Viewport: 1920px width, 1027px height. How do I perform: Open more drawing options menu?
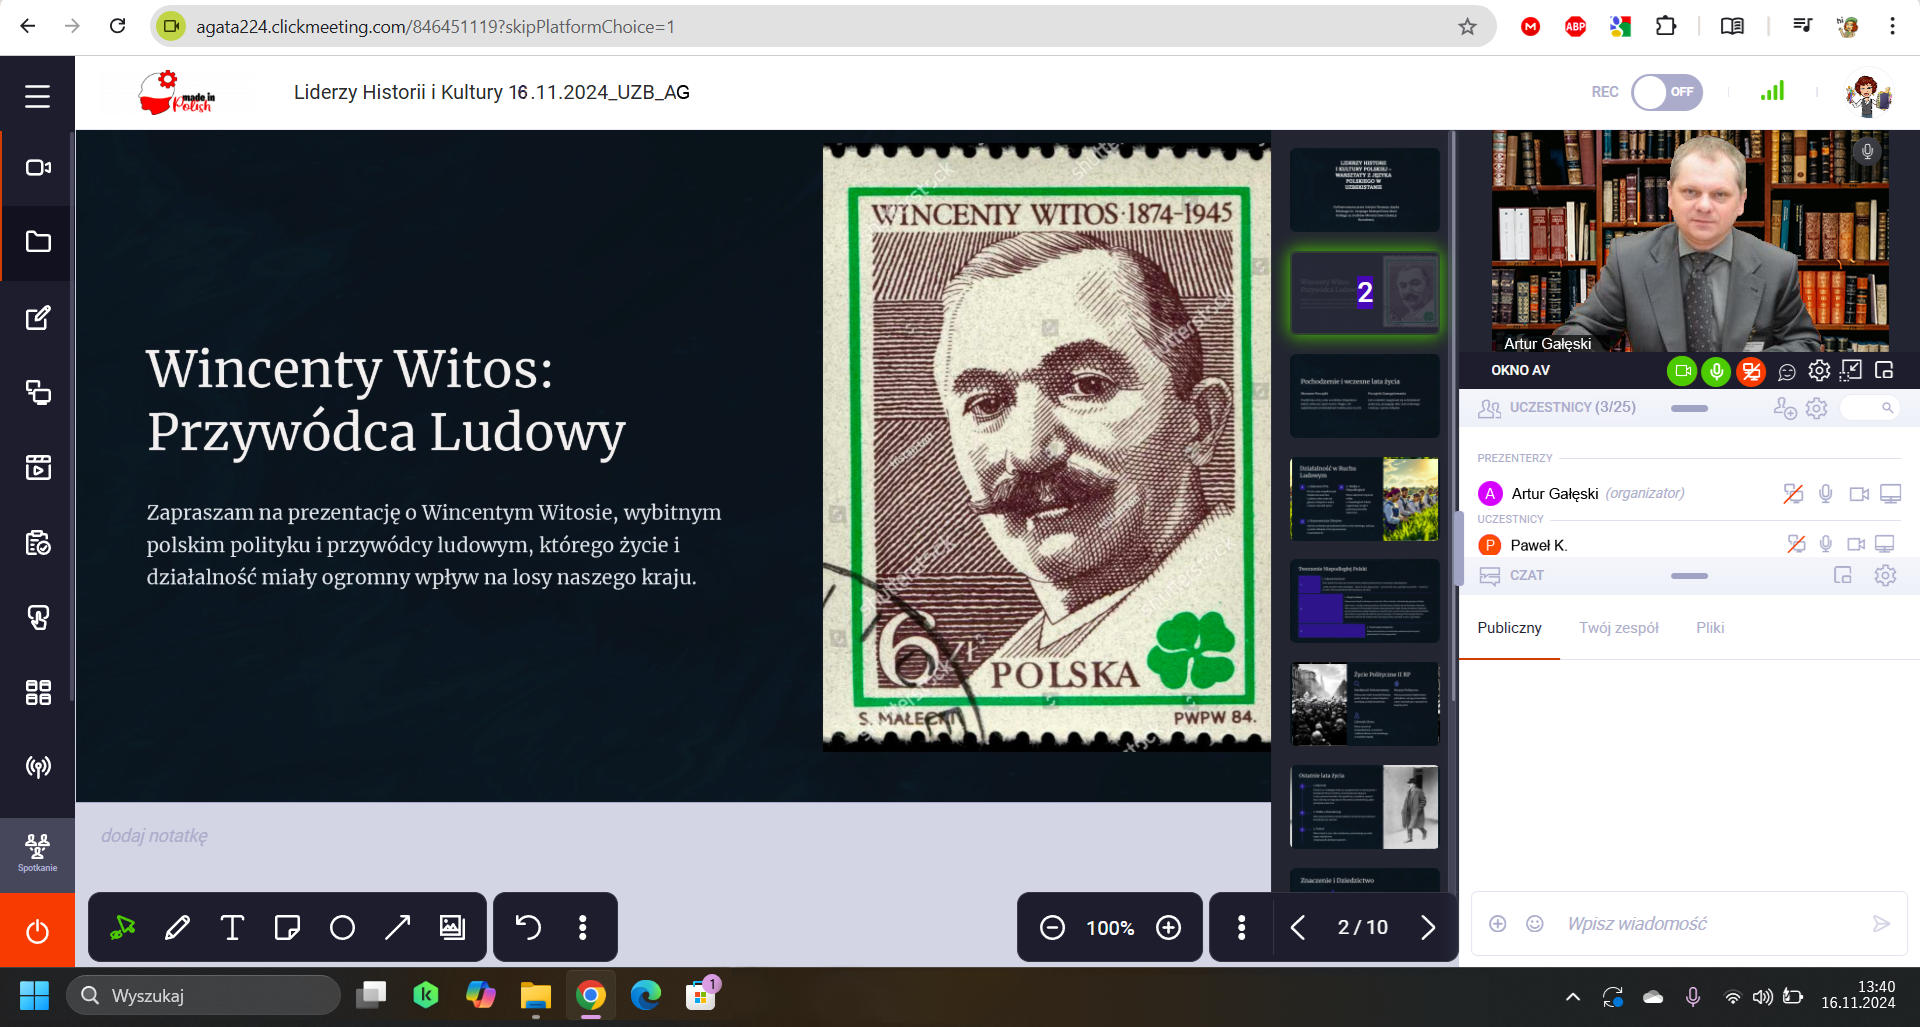(x=582, y=927)
